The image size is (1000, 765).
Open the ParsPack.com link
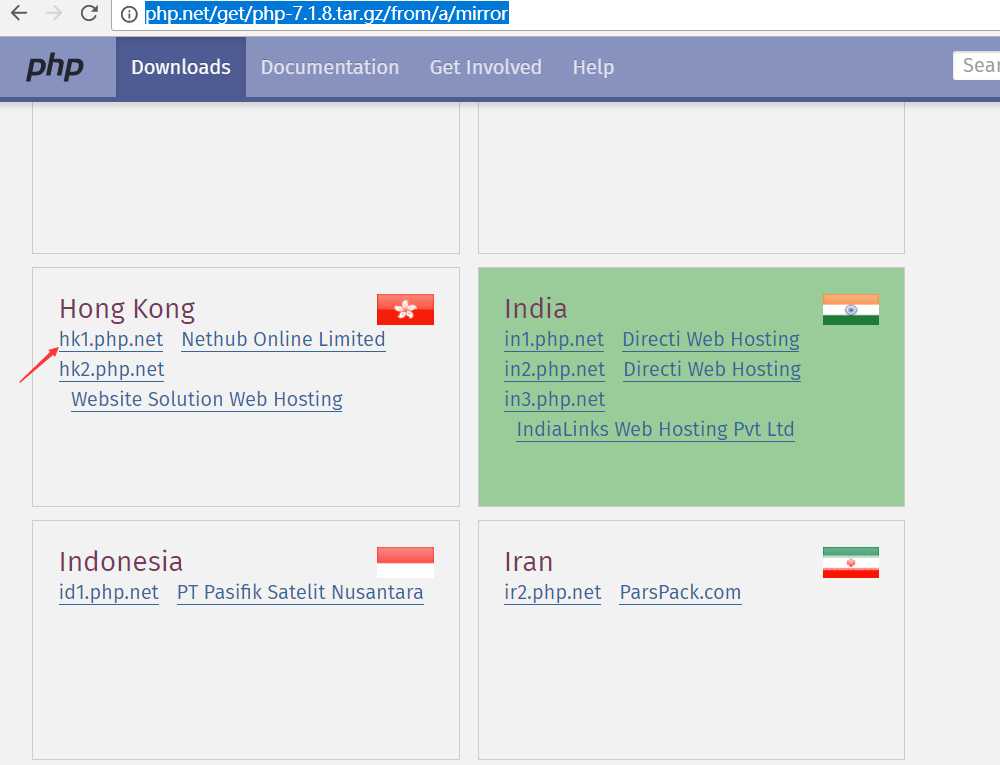[680, 592]
